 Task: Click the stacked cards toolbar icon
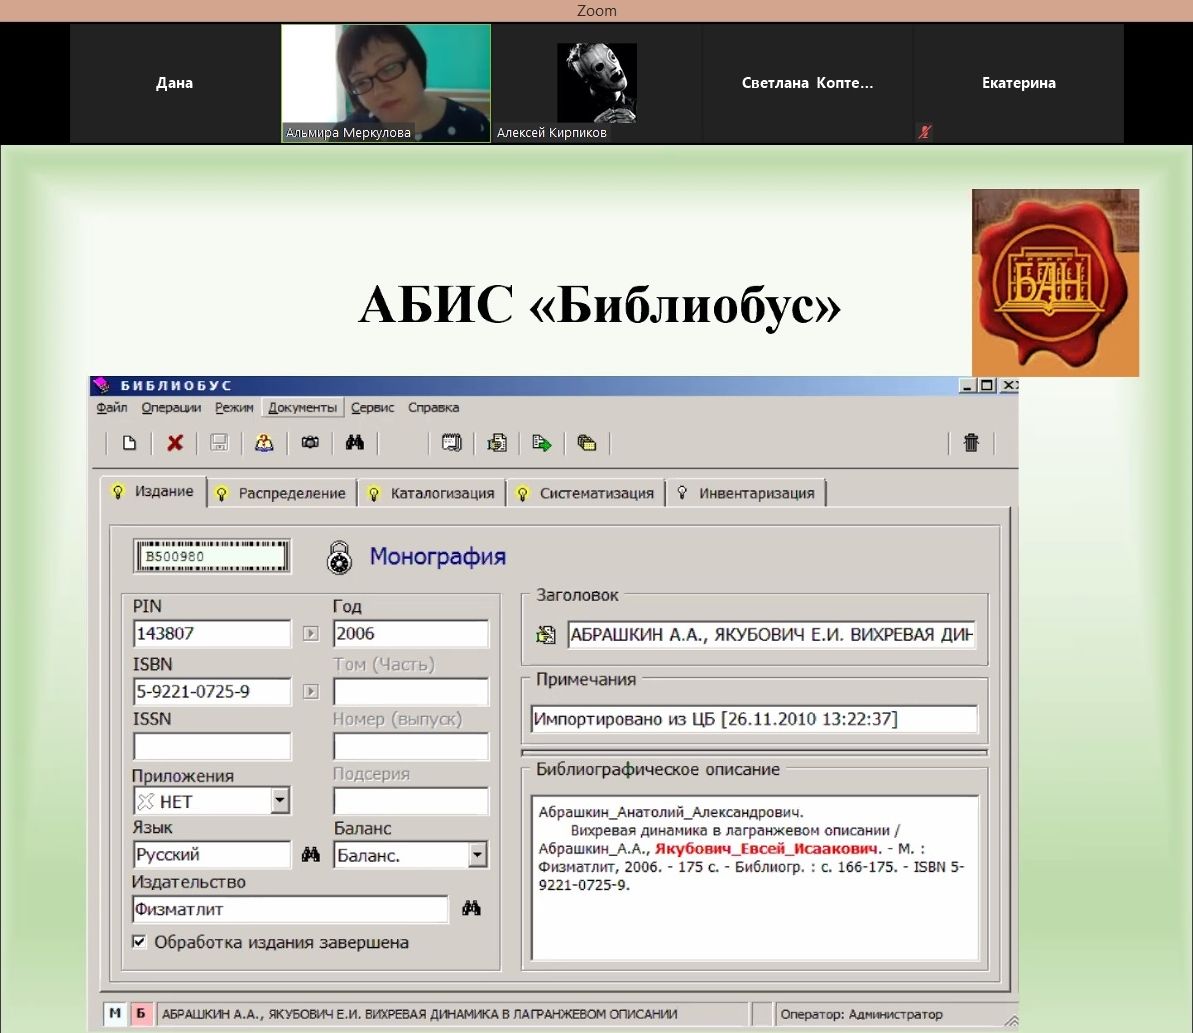point(587,443)
